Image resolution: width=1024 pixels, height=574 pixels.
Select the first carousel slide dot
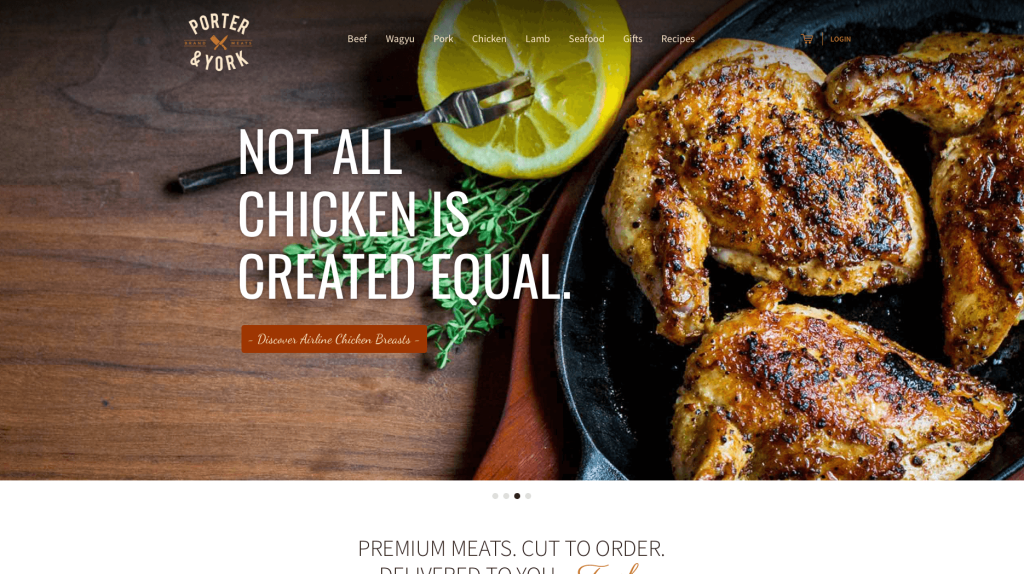pyautogui.click(x=495, y=496)
